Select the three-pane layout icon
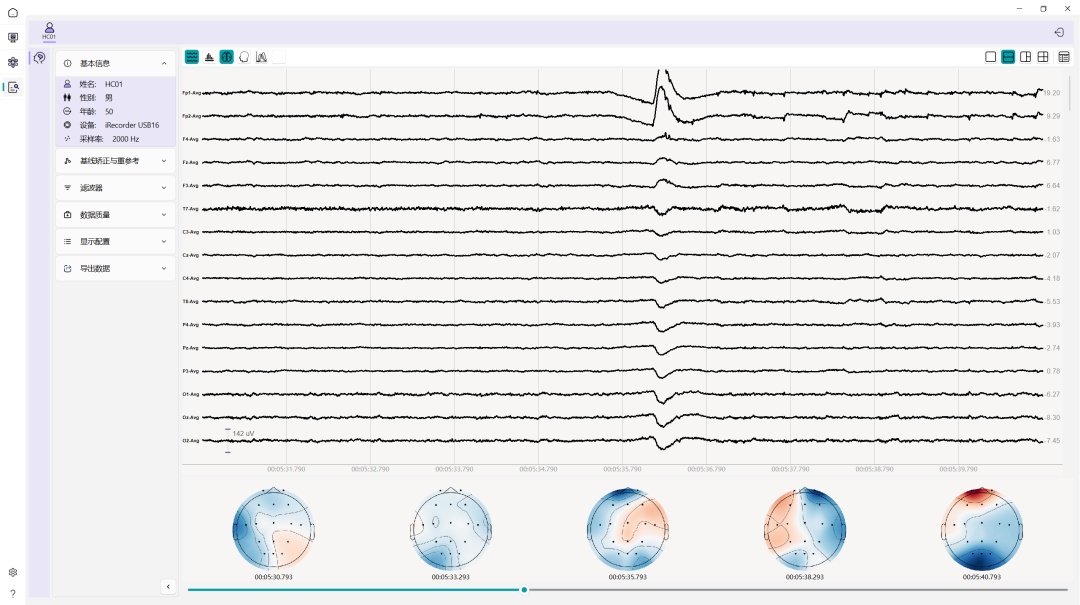The width and height of the screenshot is (1080, 605). click(1026, 57)
